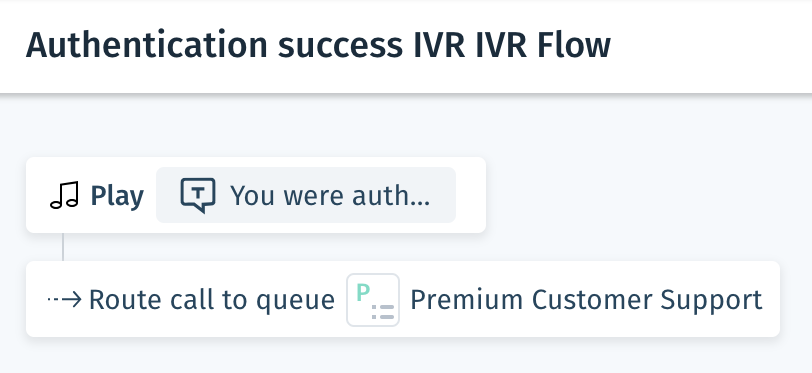The width and height of the screenshot is (812, 373).
Task: Click the gray list lines in queue icon
Action: pos(383,312)
